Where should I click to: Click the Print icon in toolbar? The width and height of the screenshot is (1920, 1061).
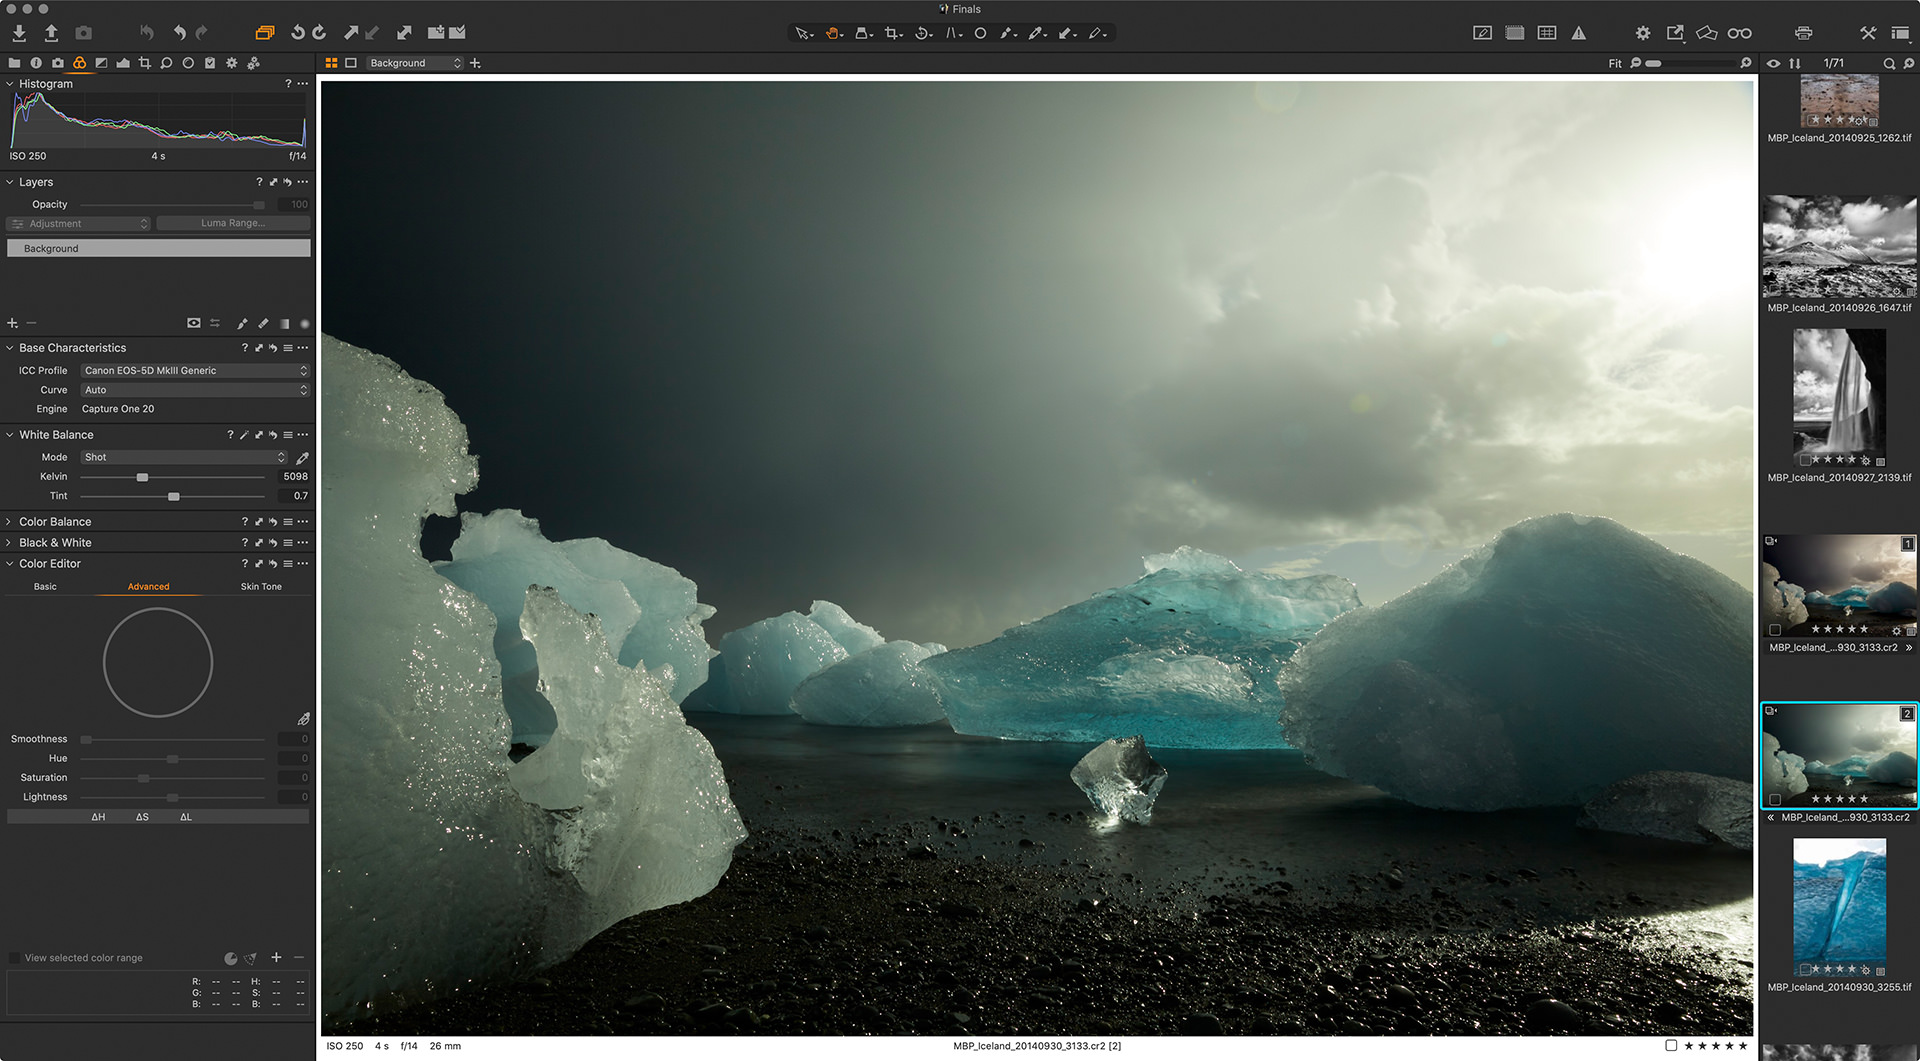tap(1803, 33)
